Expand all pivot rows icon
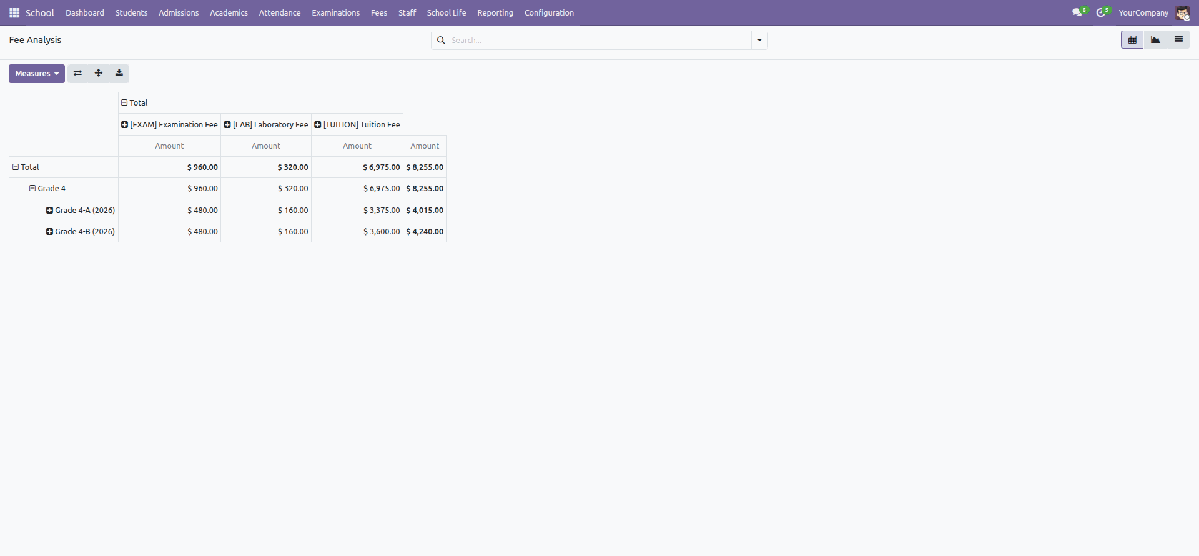 [x=99, y=73]
